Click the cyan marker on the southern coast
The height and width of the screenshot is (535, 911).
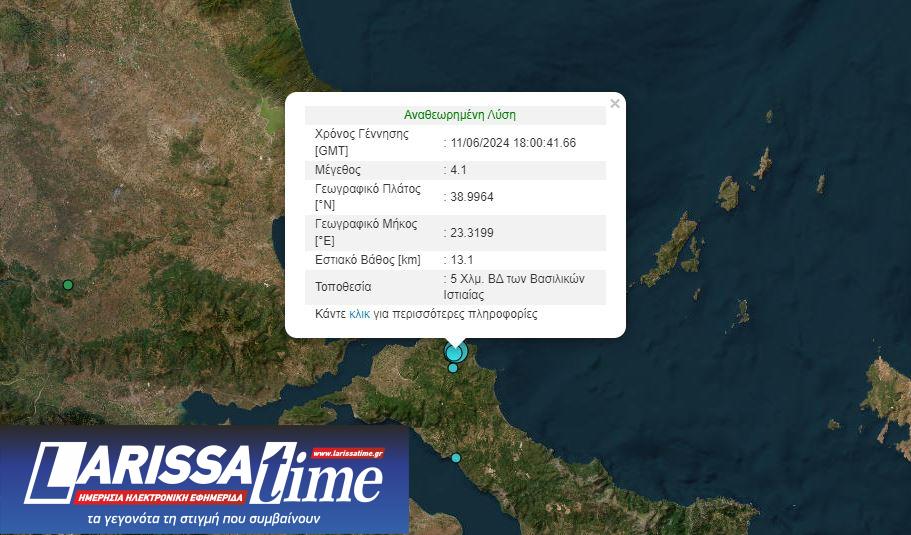click(456, 458)
